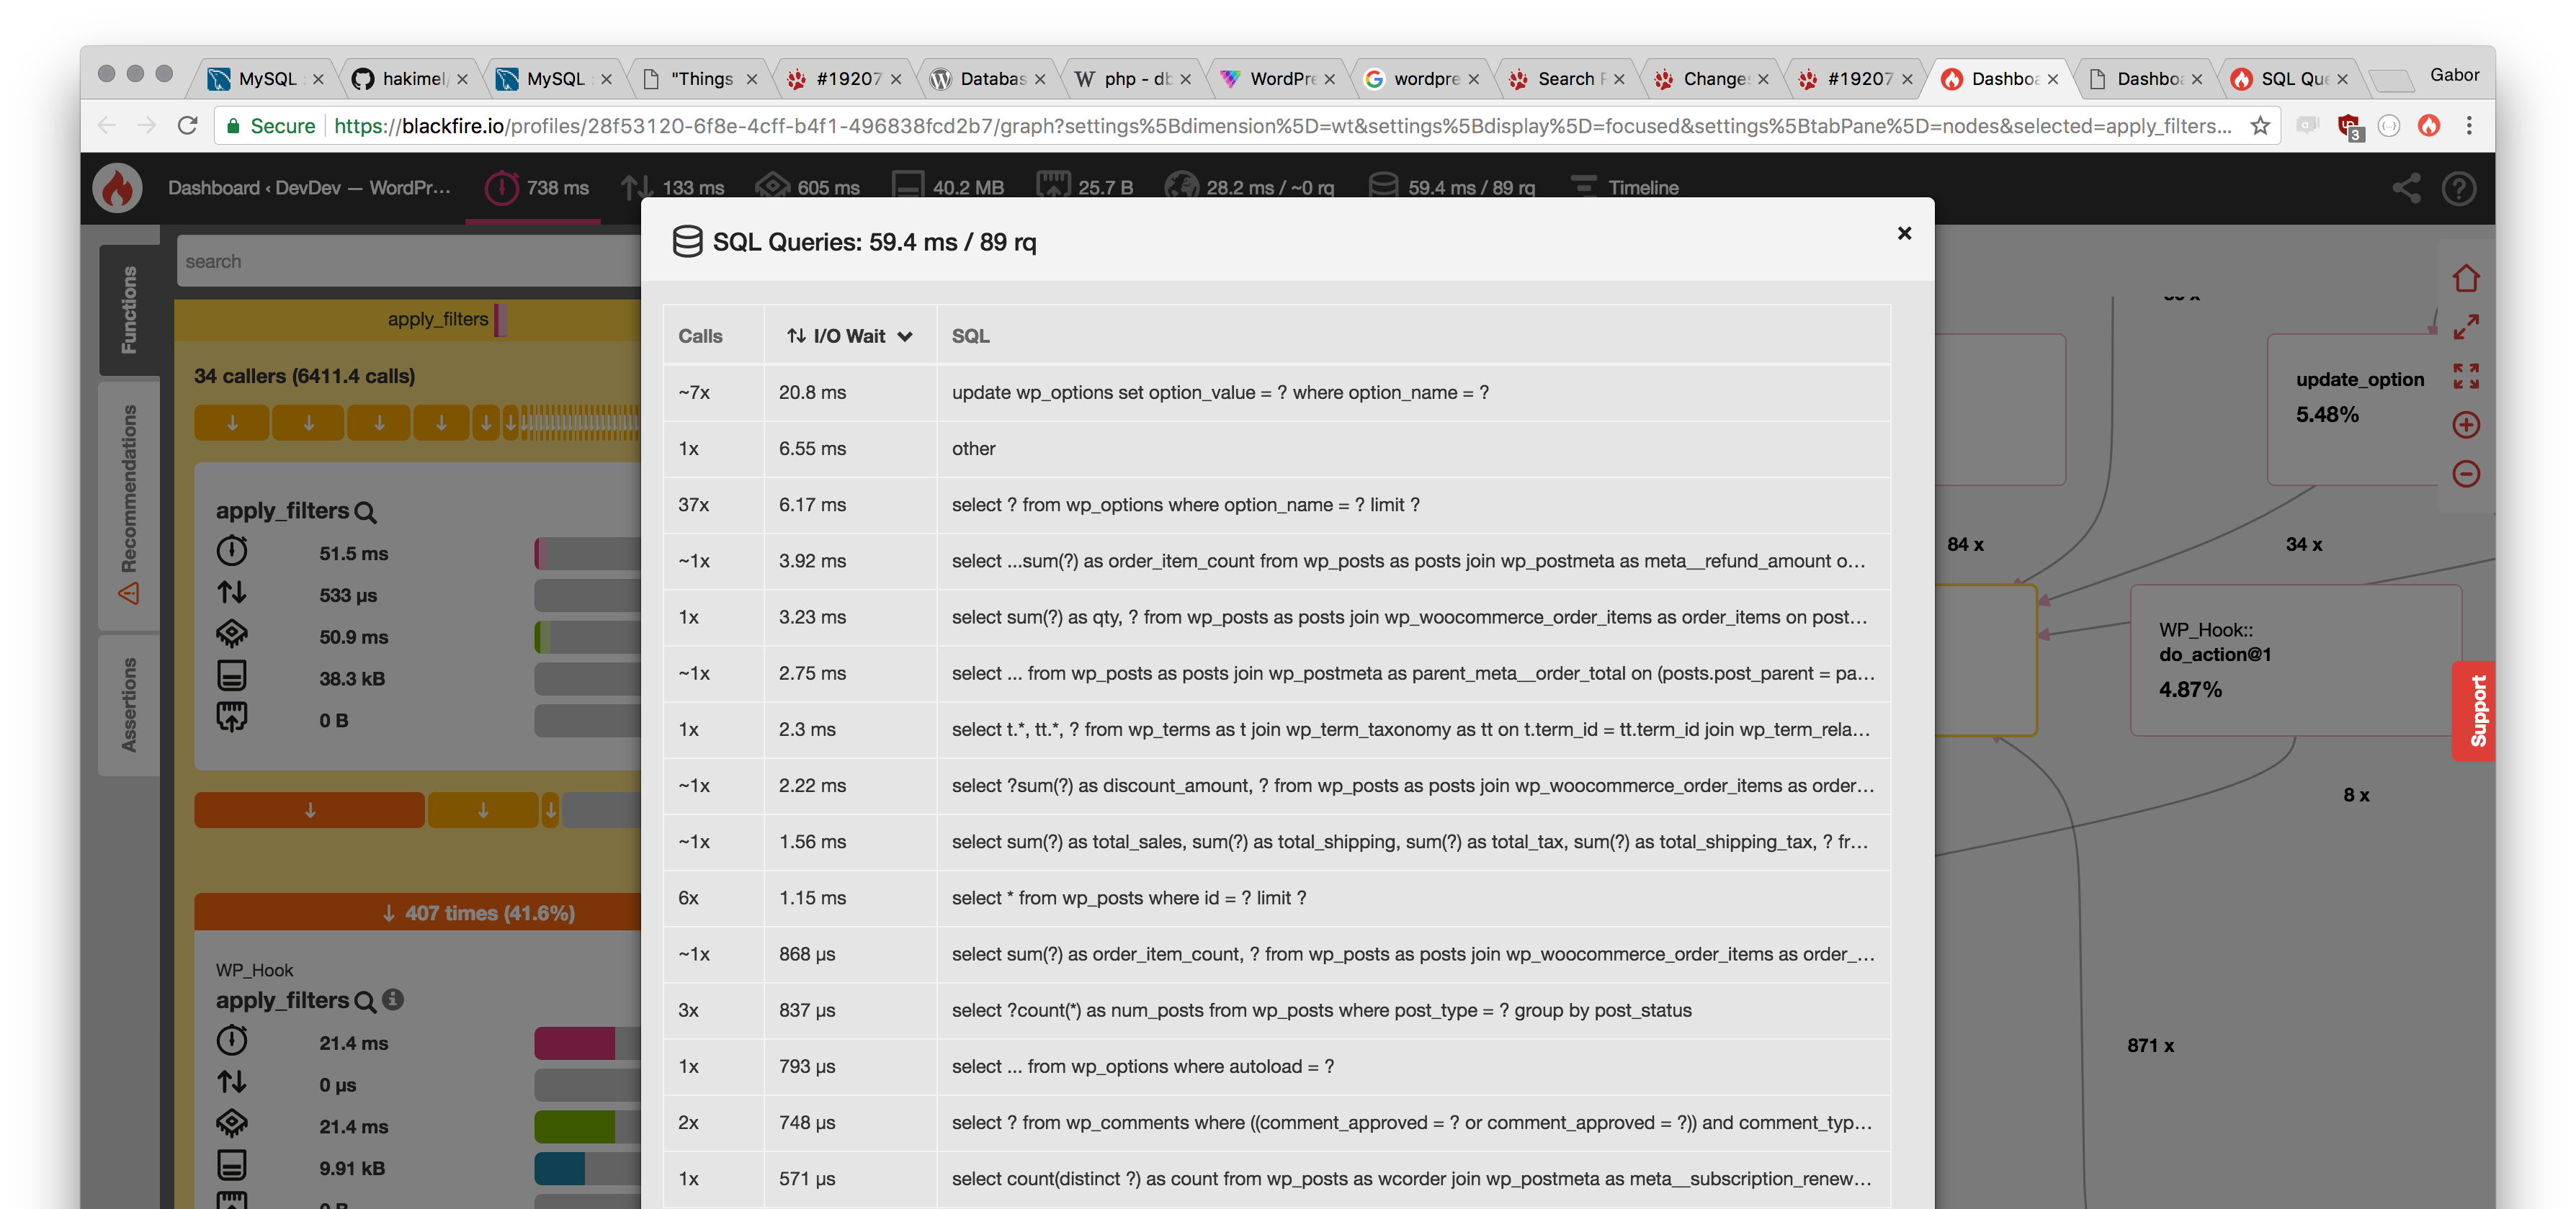Click the 37x select from wp_options row
This screenshot has width=2576, height=1209.
(x=1277, y=504)
